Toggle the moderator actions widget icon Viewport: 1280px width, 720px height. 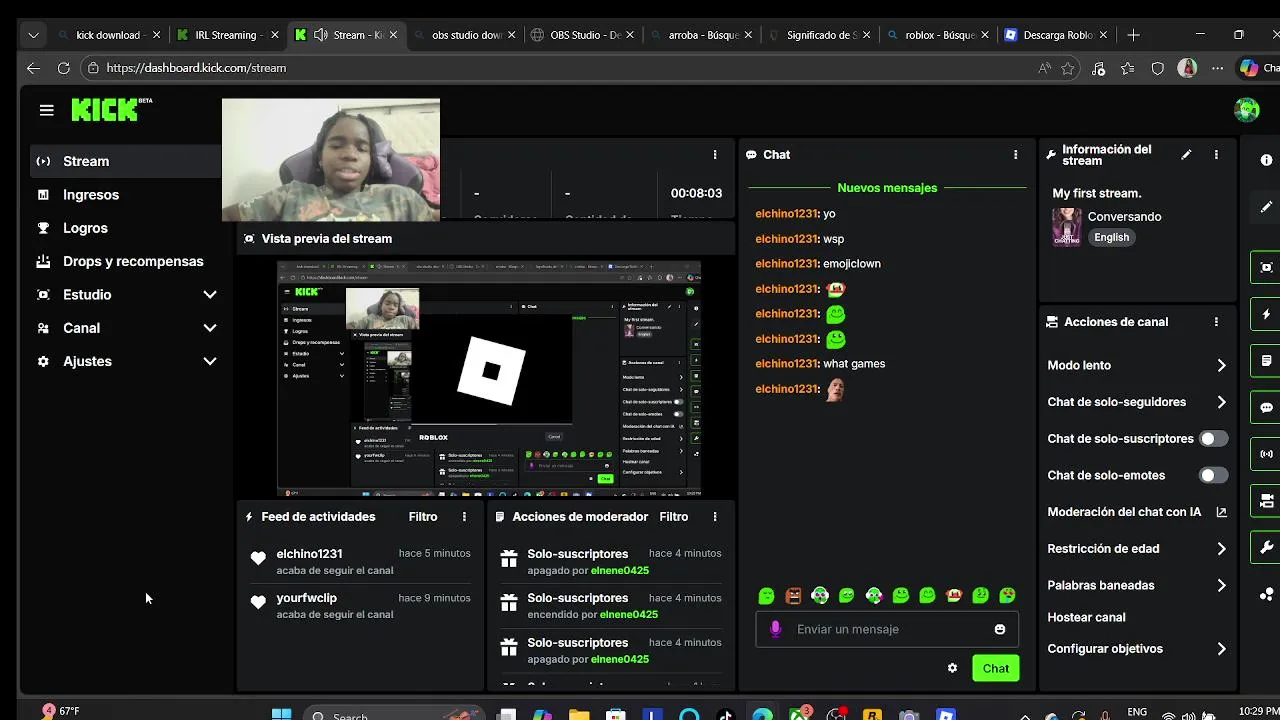1266,361
